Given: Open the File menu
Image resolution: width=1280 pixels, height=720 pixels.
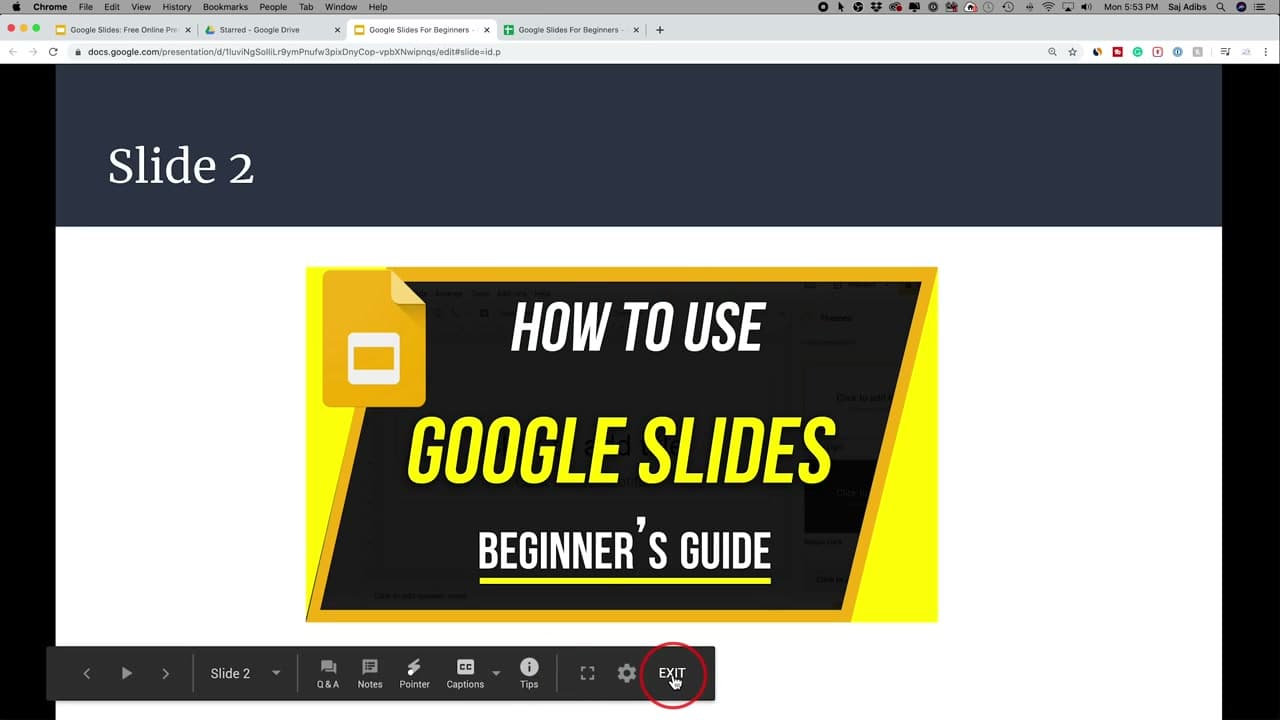Looking at the screenshot, I should (x=86, y=7).
